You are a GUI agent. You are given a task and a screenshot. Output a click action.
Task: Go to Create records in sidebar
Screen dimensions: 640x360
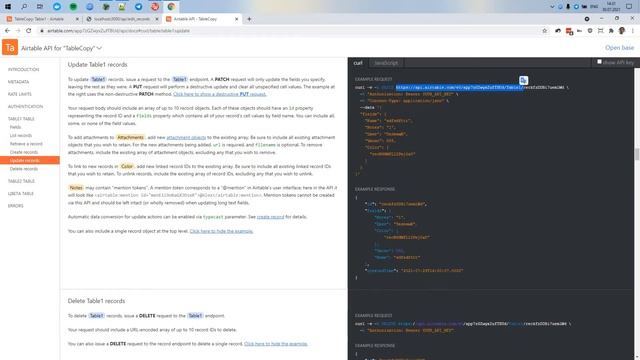click(x=24, y=152)
